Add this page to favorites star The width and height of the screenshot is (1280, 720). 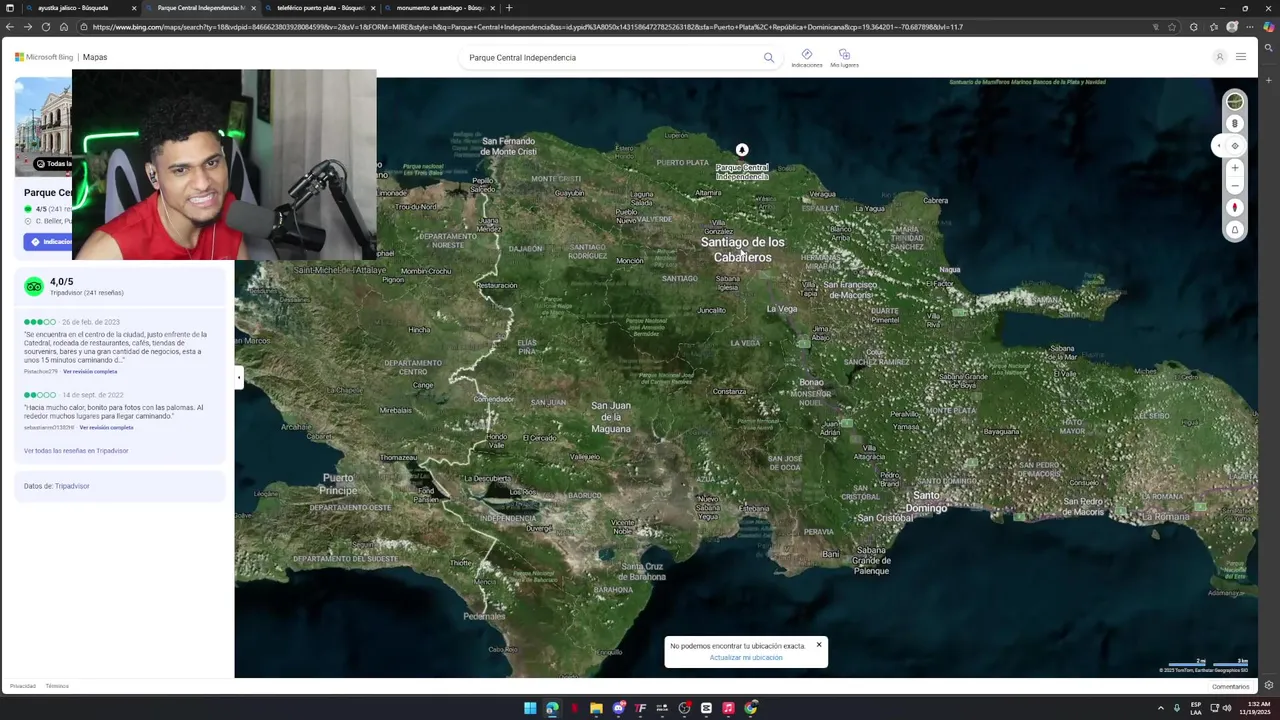pos(1174,27)
